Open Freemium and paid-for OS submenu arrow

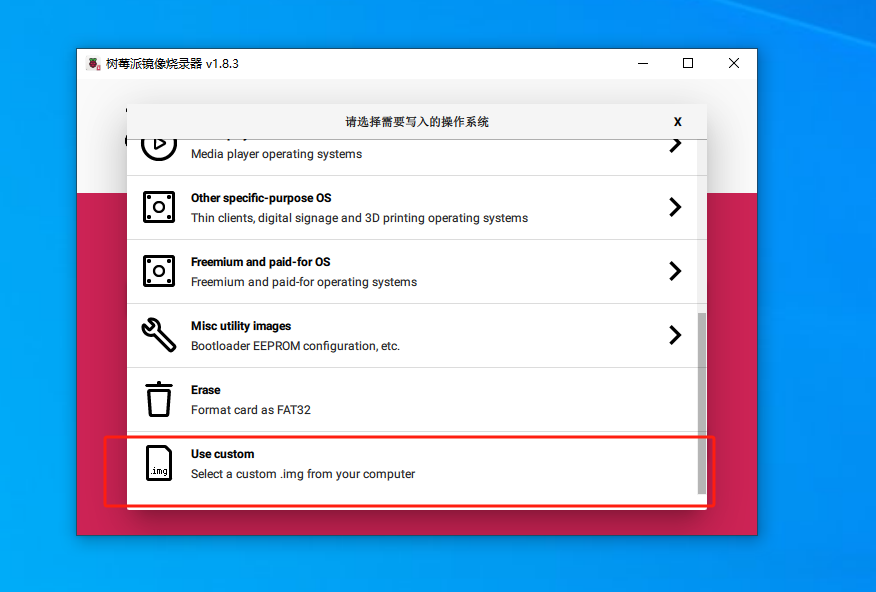(x=675, y=271)
